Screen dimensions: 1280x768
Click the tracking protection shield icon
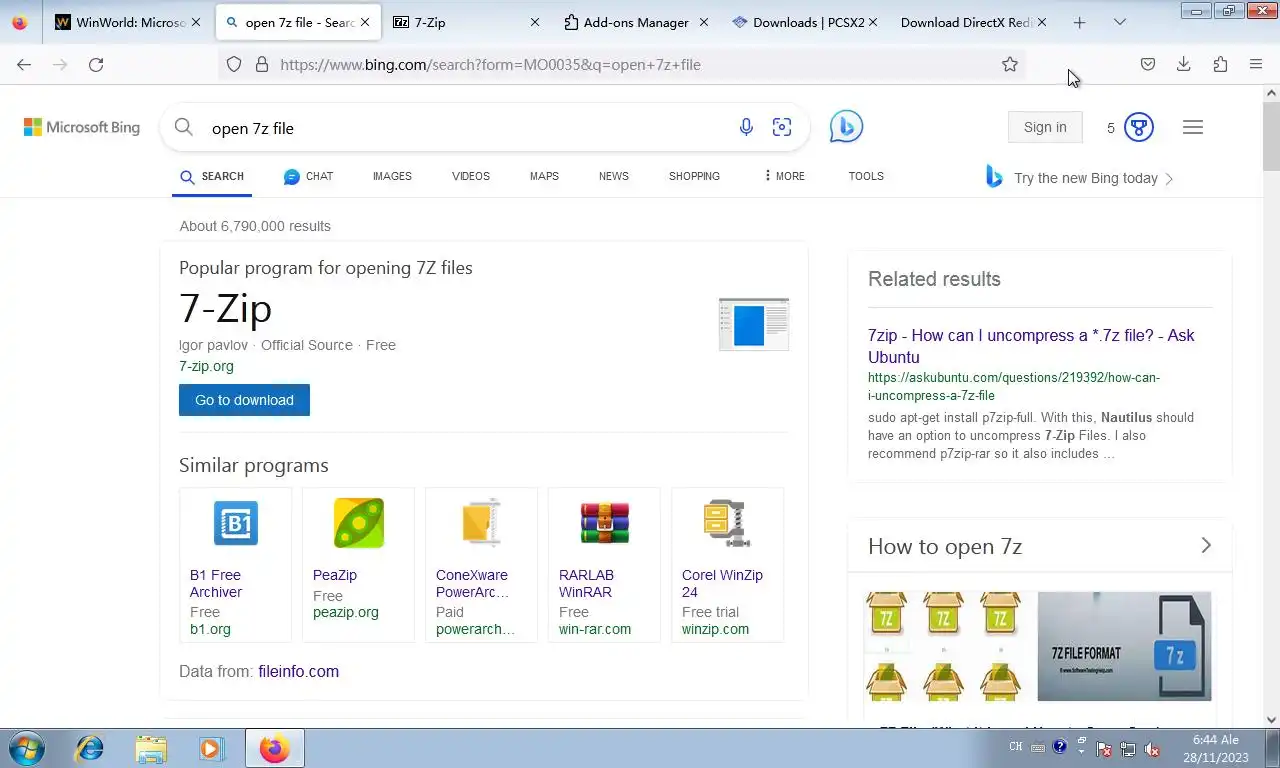[x=234, y=64]
